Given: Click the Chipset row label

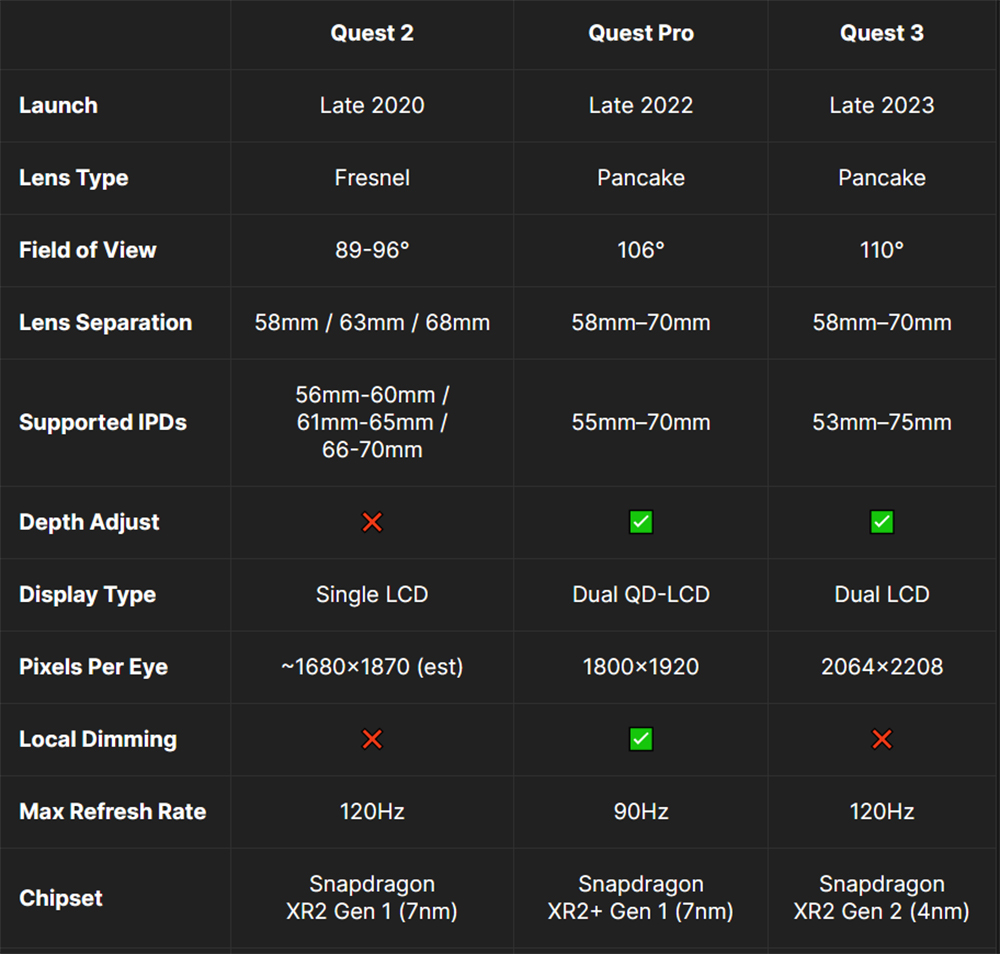Looking at the screenshot, I should pos(61,898).
